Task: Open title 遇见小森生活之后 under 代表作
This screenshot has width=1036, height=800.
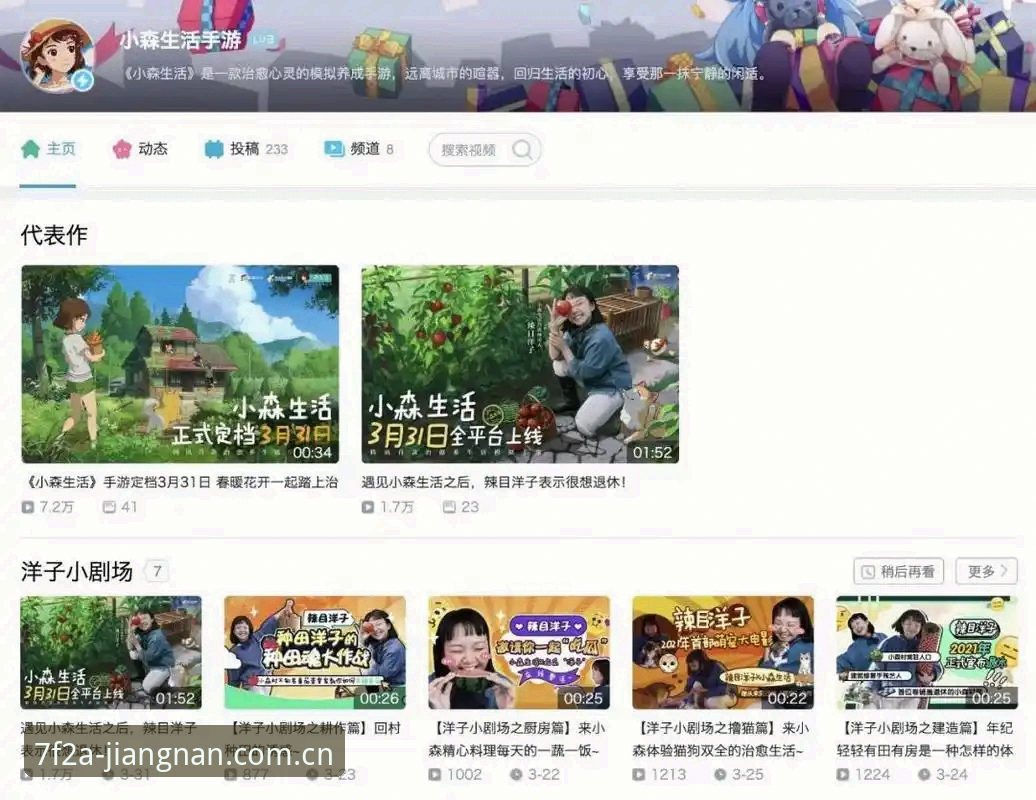Action: (494, 482)
